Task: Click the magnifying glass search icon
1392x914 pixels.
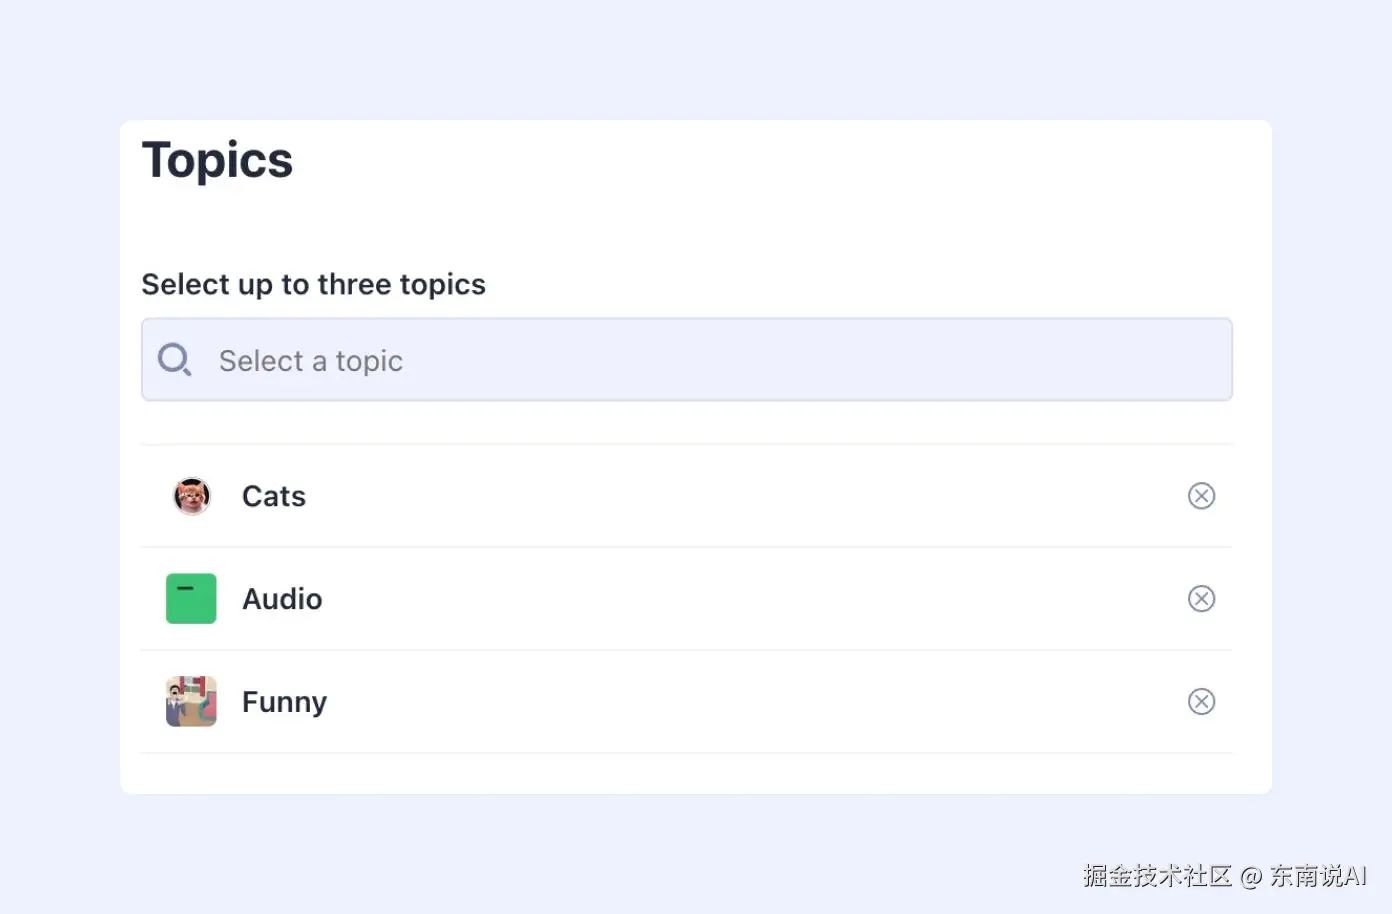Action: [175, 360]
